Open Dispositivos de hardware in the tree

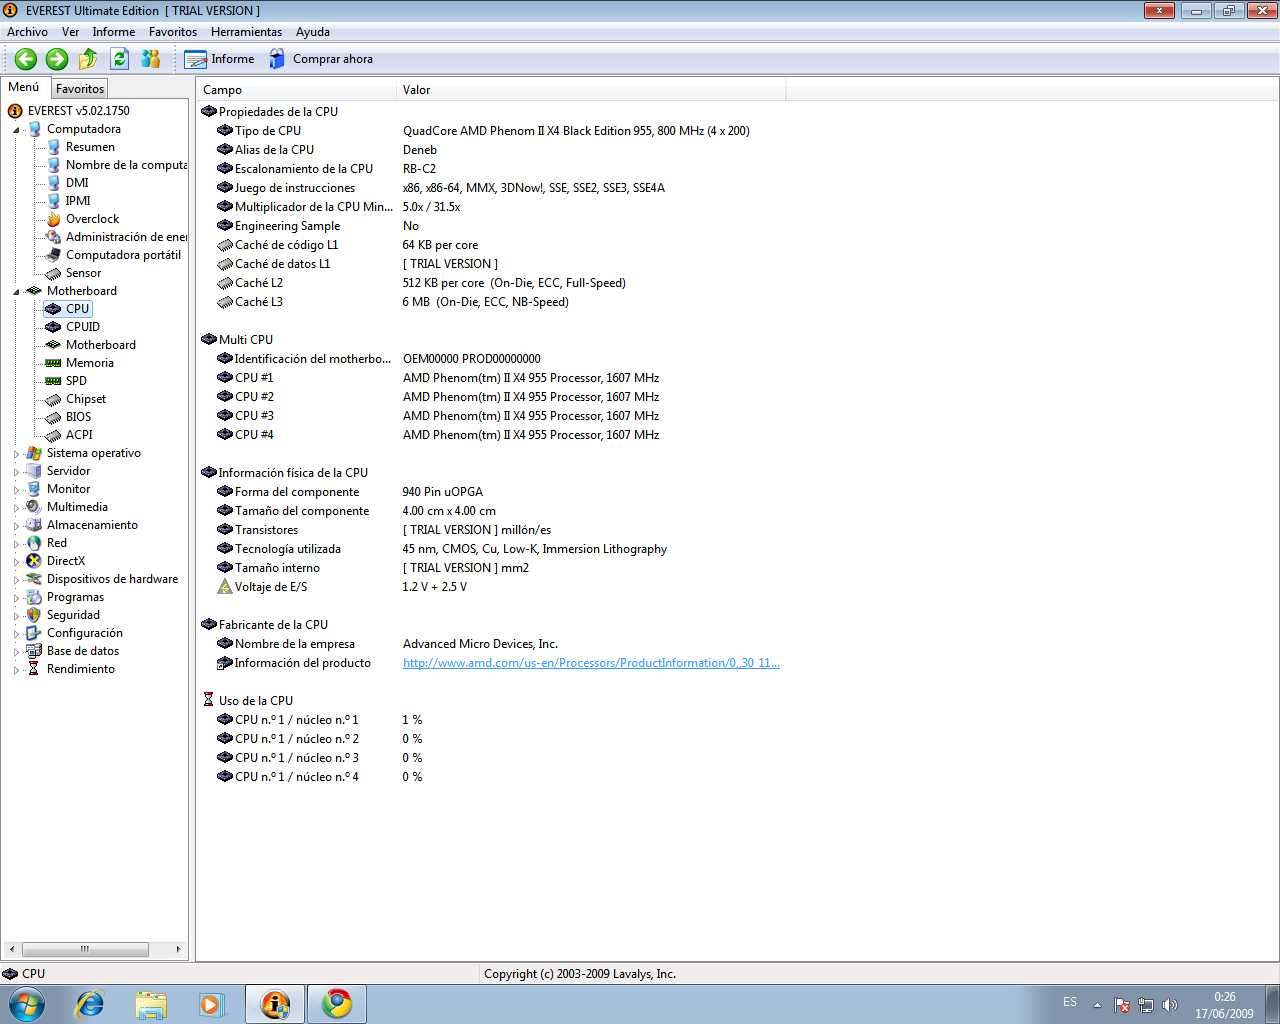(x=112, y=579)
